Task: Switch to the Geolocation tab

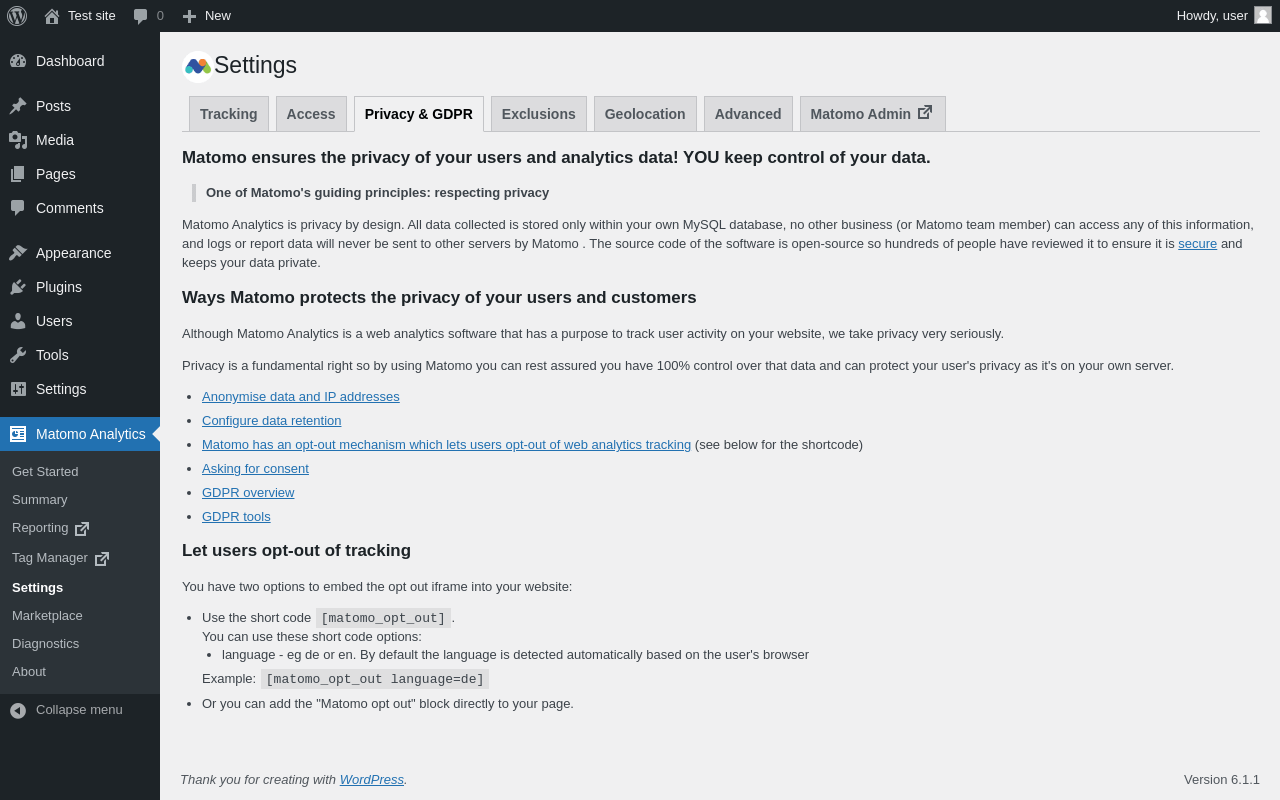Action: click(645, 114)
